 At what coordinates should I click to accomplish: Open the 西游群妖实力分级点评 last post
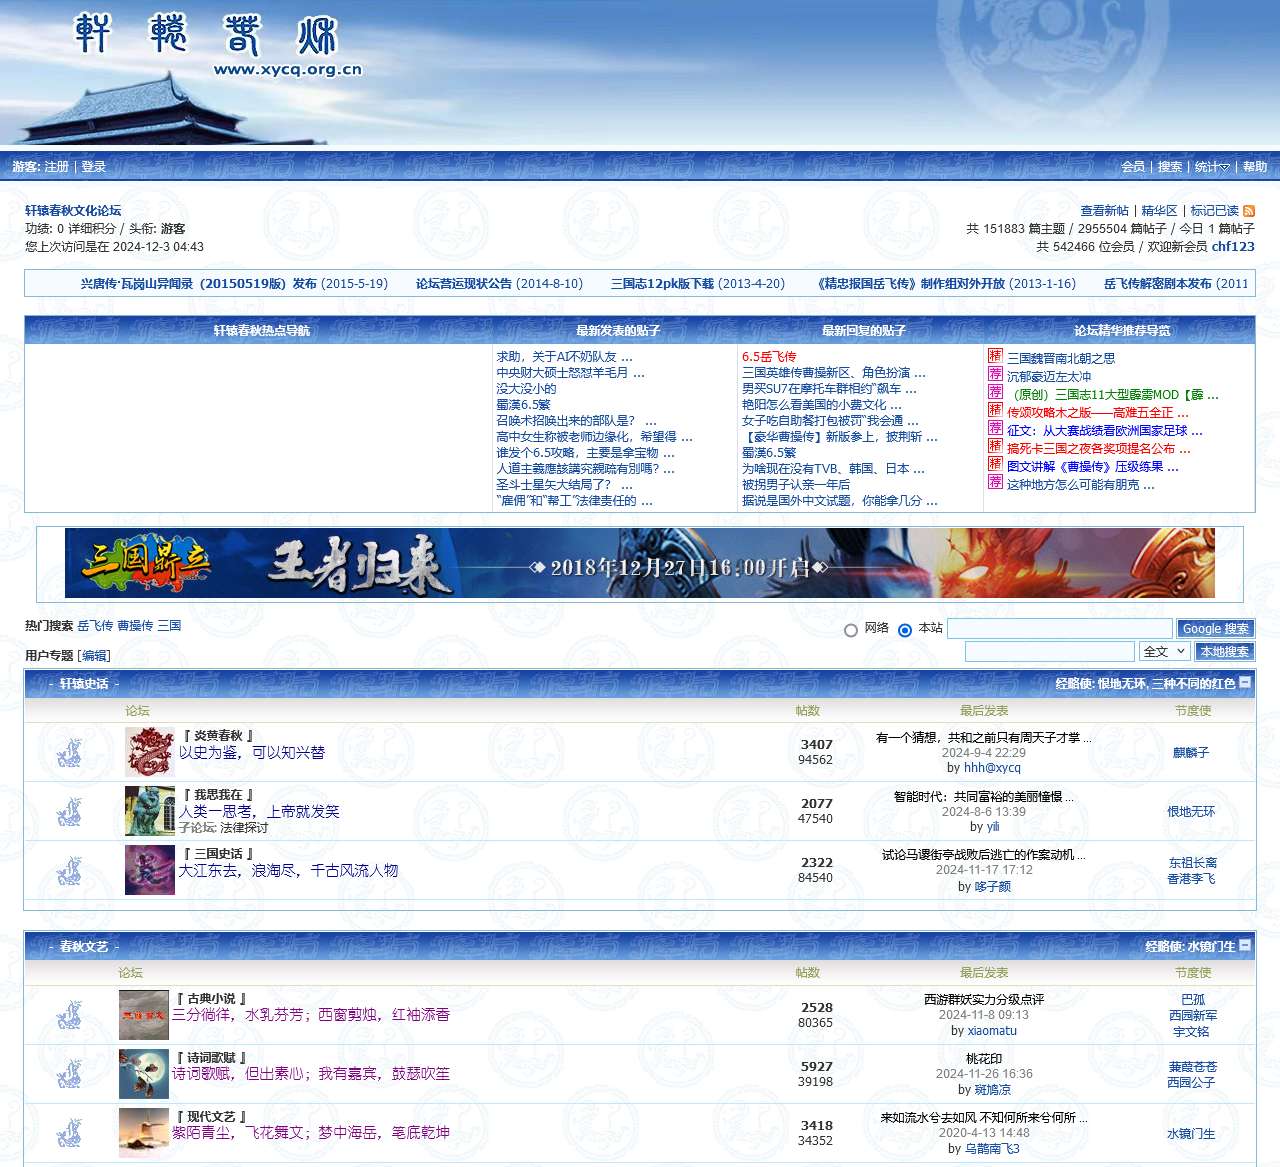point(984,1000)
